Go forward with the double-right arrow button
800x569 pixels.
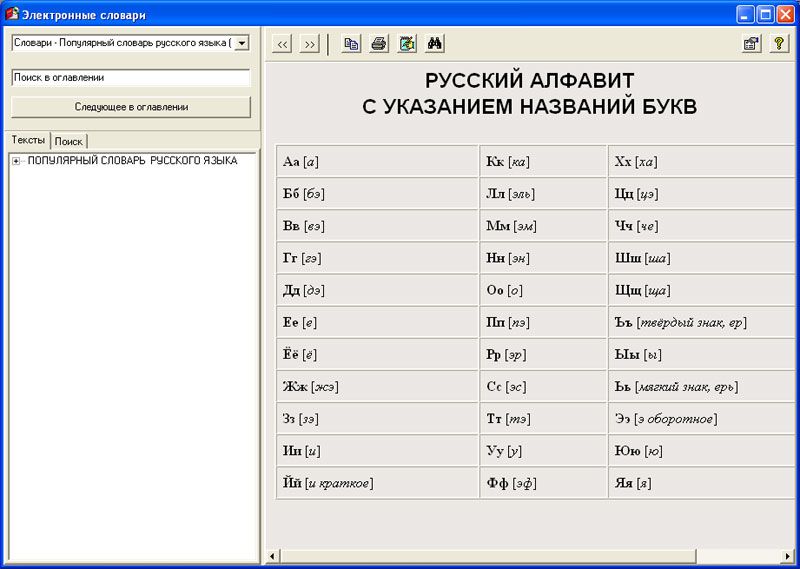pos(309,44)
